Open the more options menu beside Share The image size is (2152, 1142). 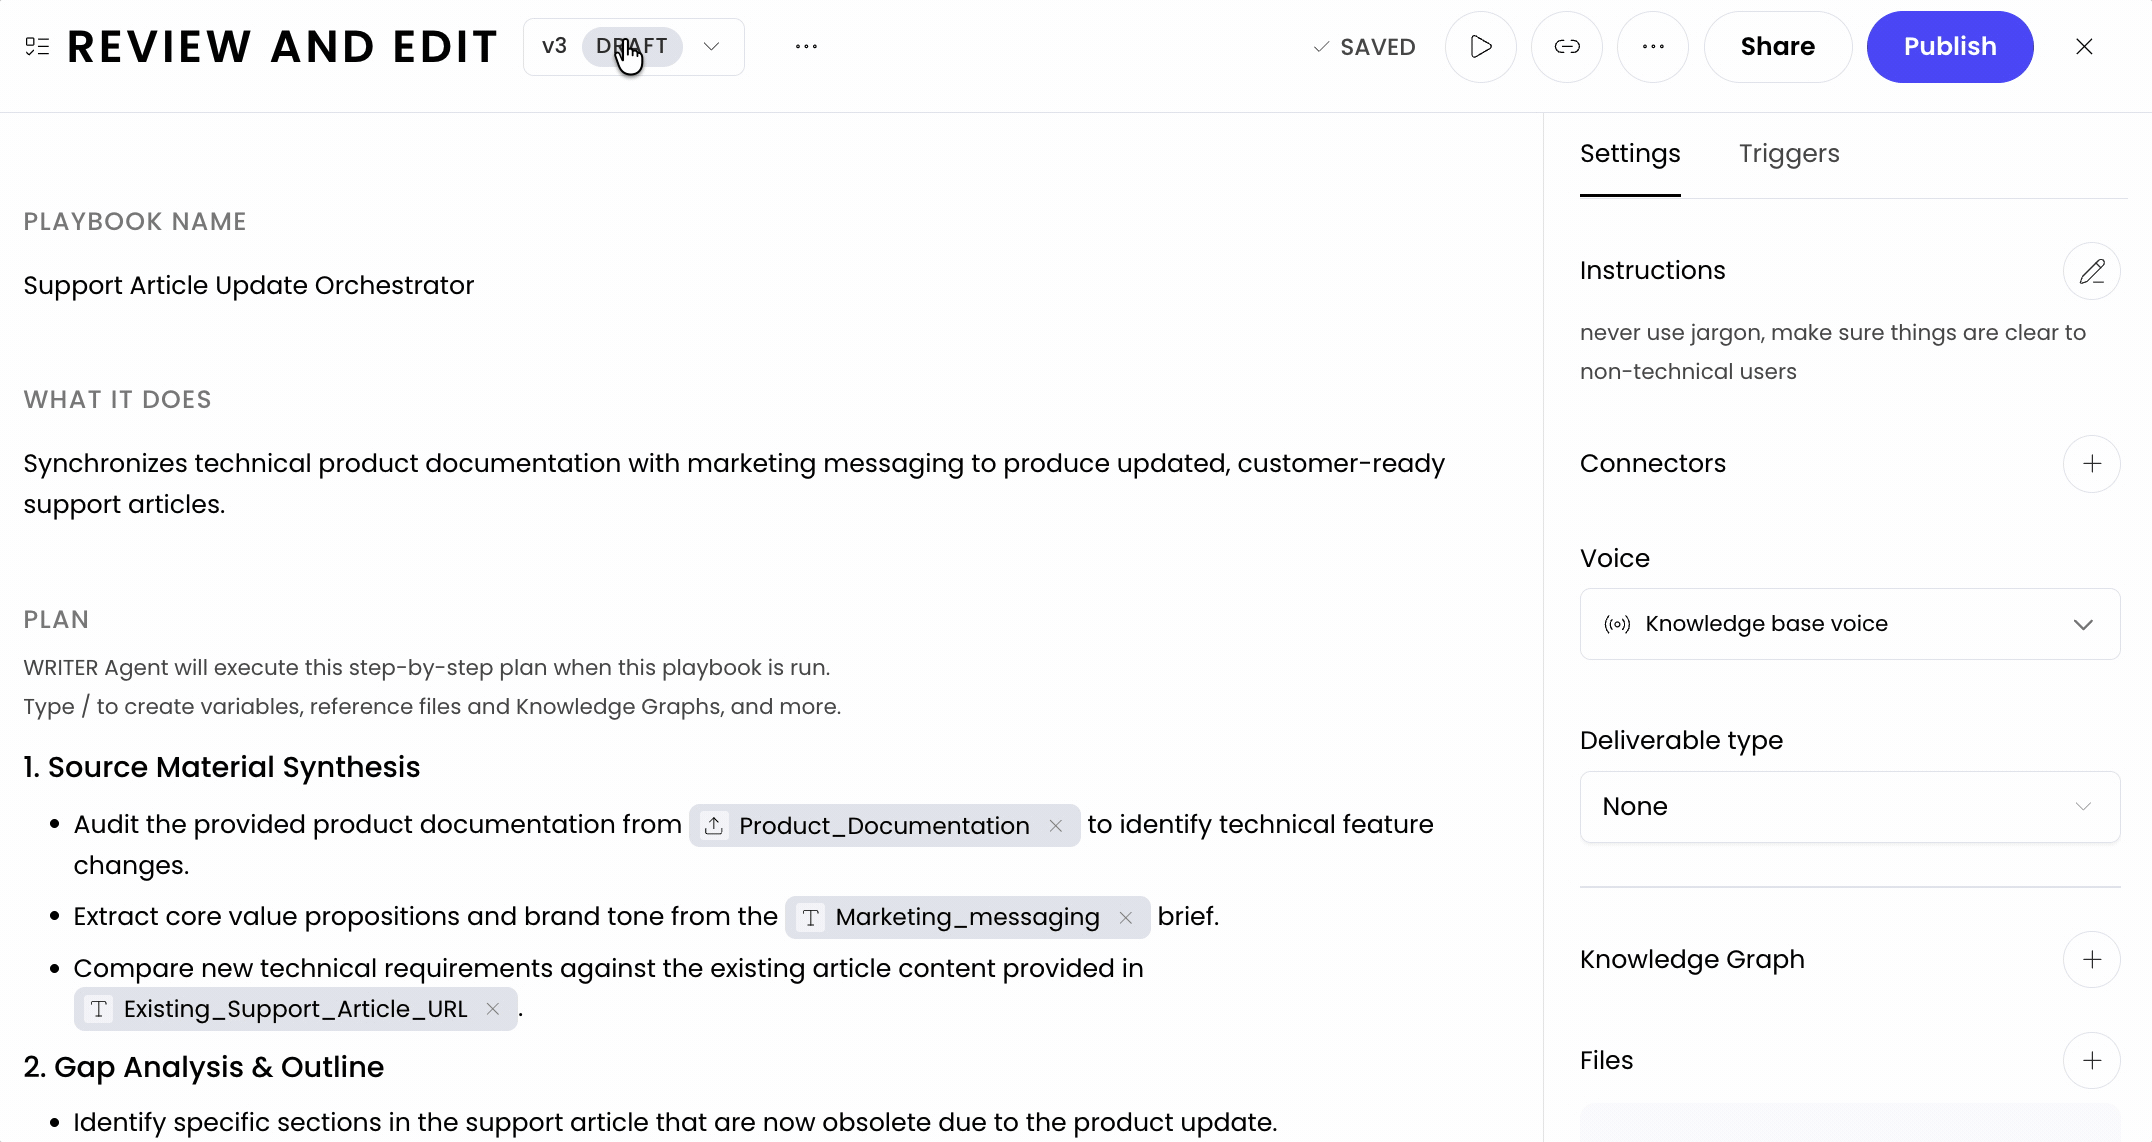coord(1653,47)
